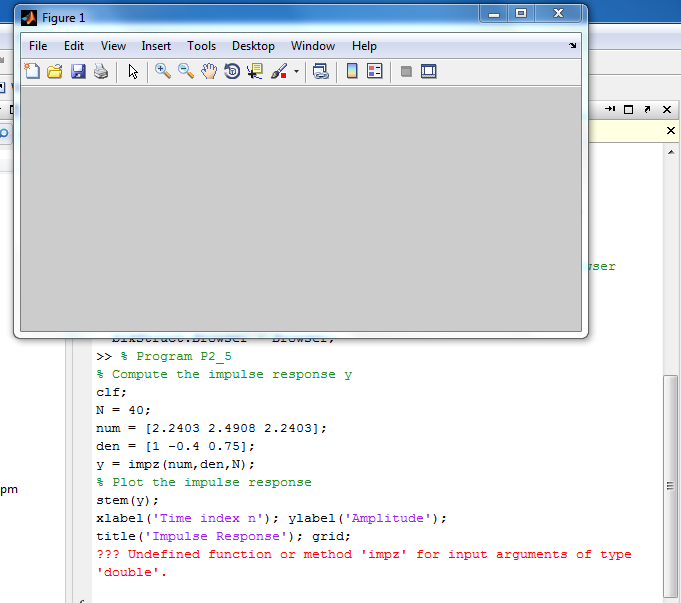Toggle Insert Legend in figure toolbar
Screen dimensions: 681x603
375,72
